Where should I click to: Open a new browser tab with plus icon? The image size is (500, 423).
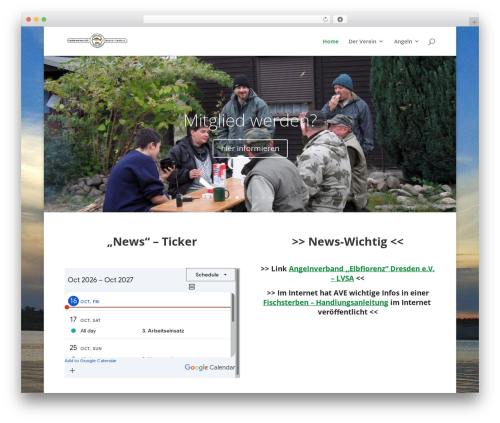pyautogui.click(x=474, y=22)
